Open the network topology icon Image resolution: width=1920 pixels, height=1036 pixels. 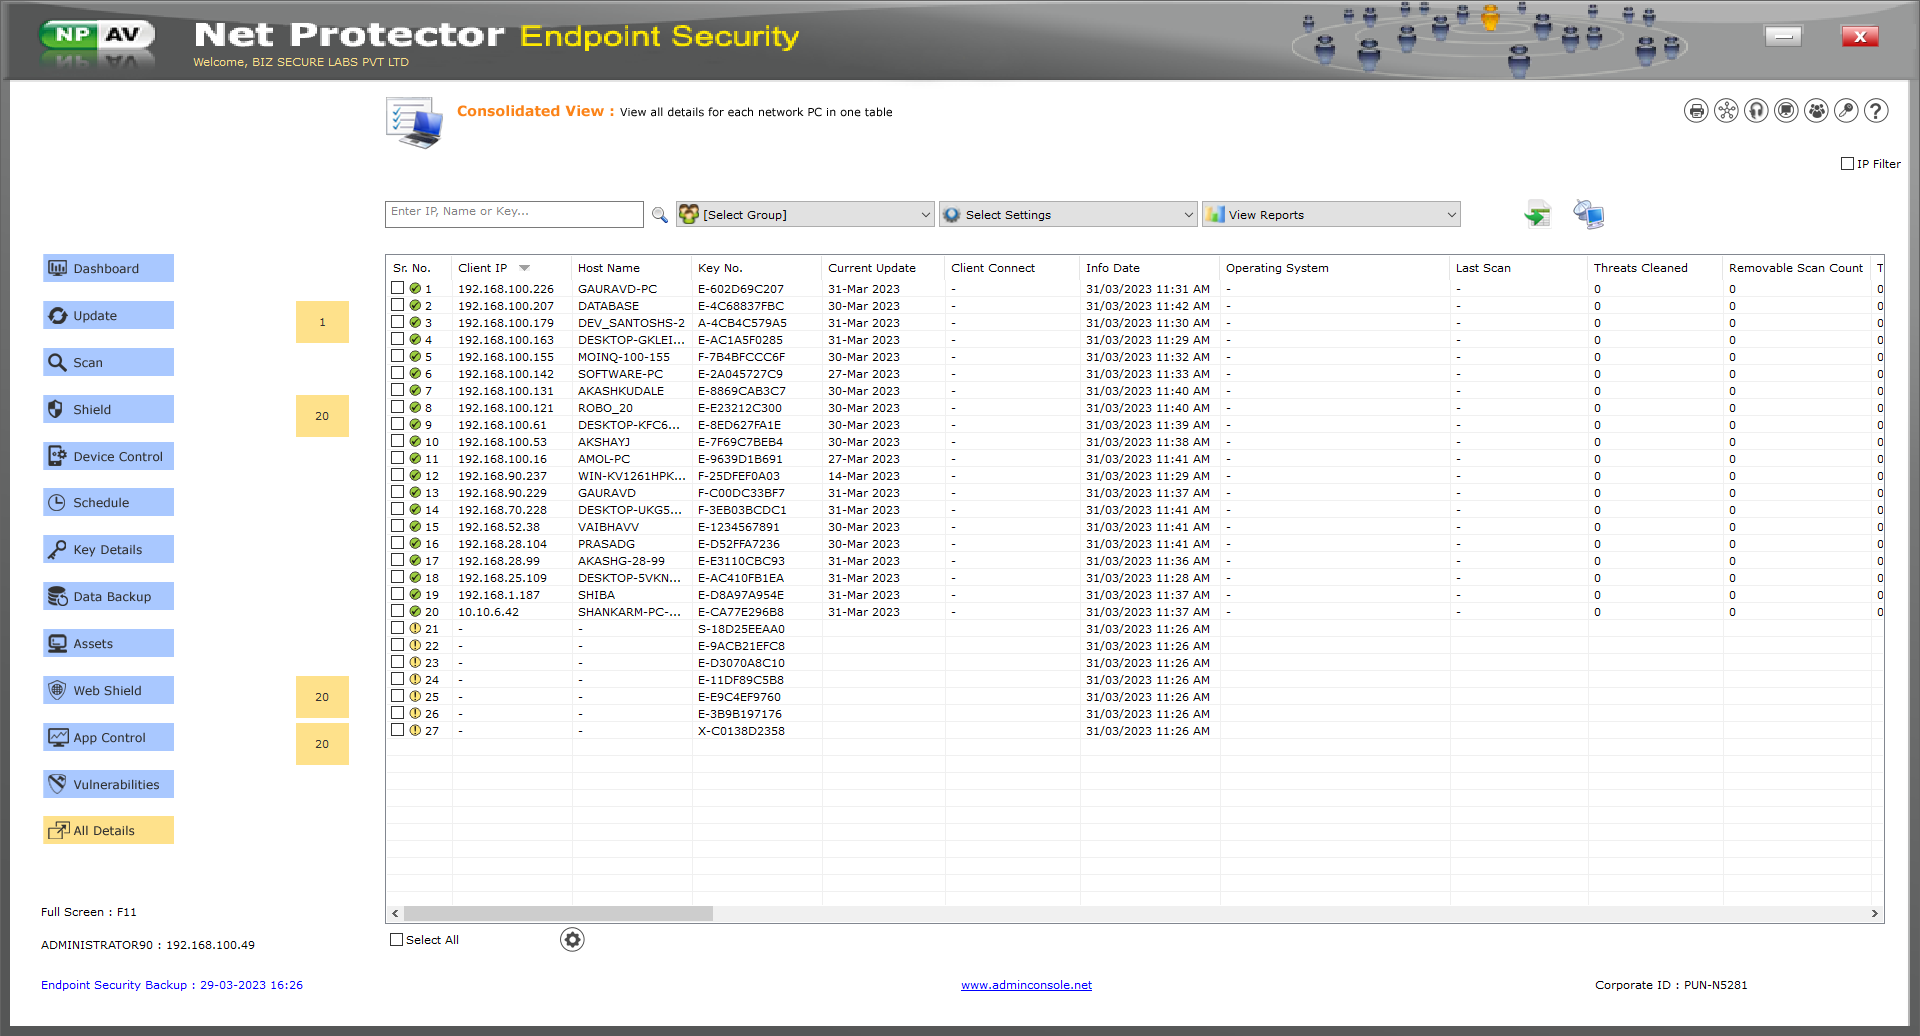point(1726,111)
